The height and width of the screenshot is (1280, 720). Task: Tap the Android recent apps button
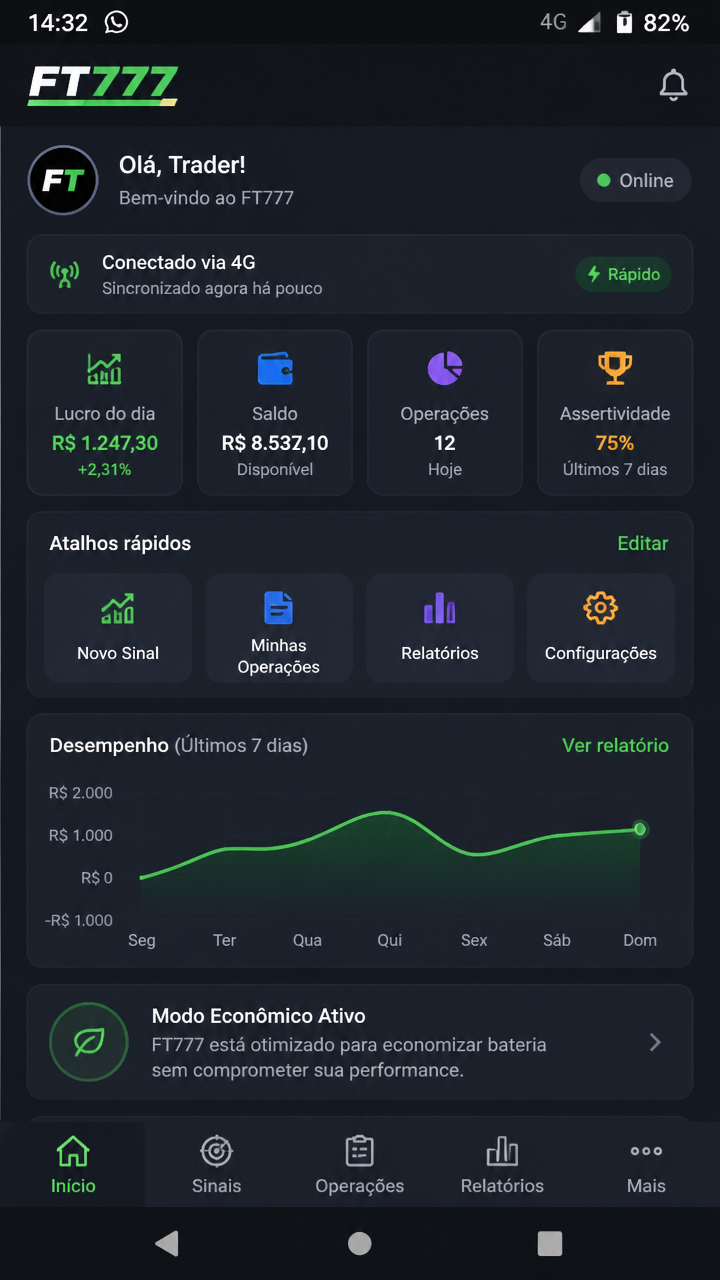point(550,1243)
